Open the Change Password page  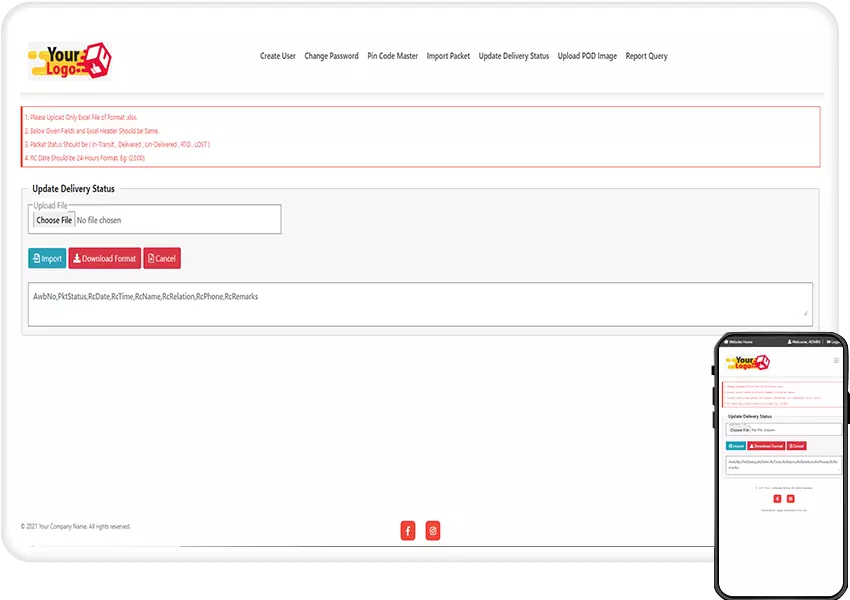(x=331, y=56)
